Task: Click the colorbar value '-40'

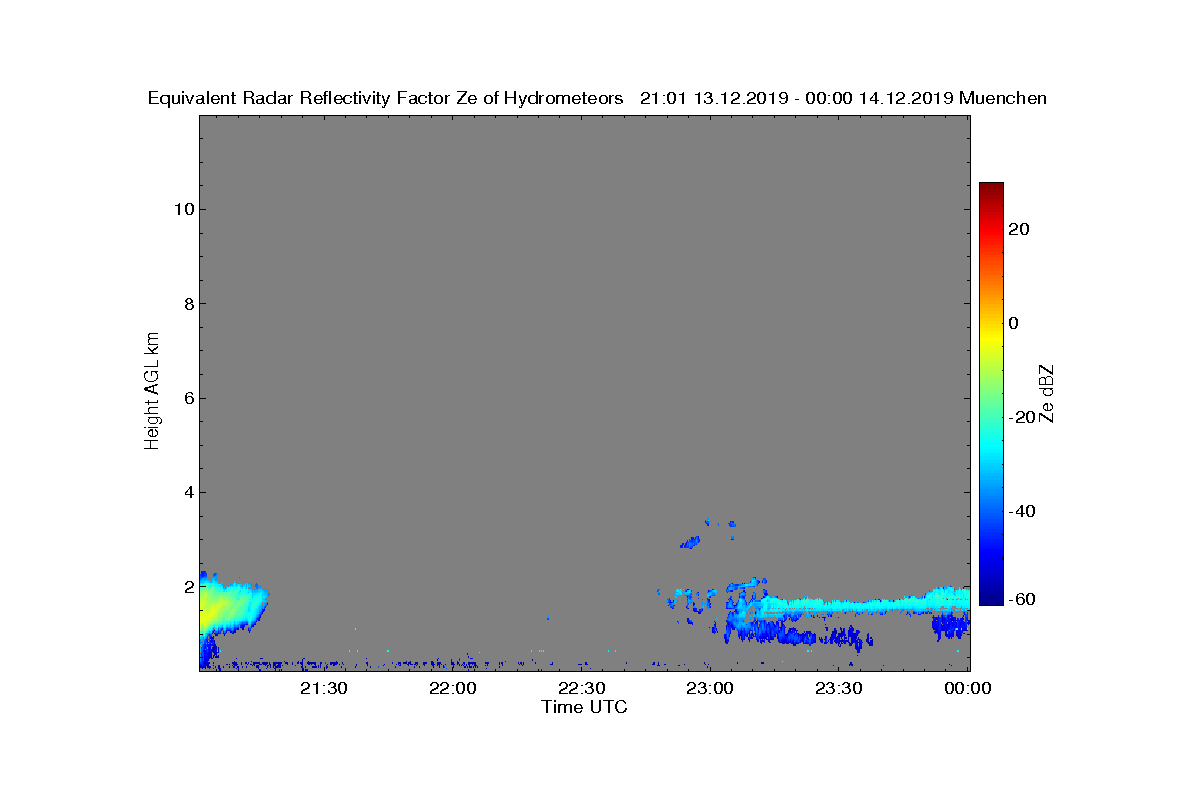Action: tap(1021, 511)
